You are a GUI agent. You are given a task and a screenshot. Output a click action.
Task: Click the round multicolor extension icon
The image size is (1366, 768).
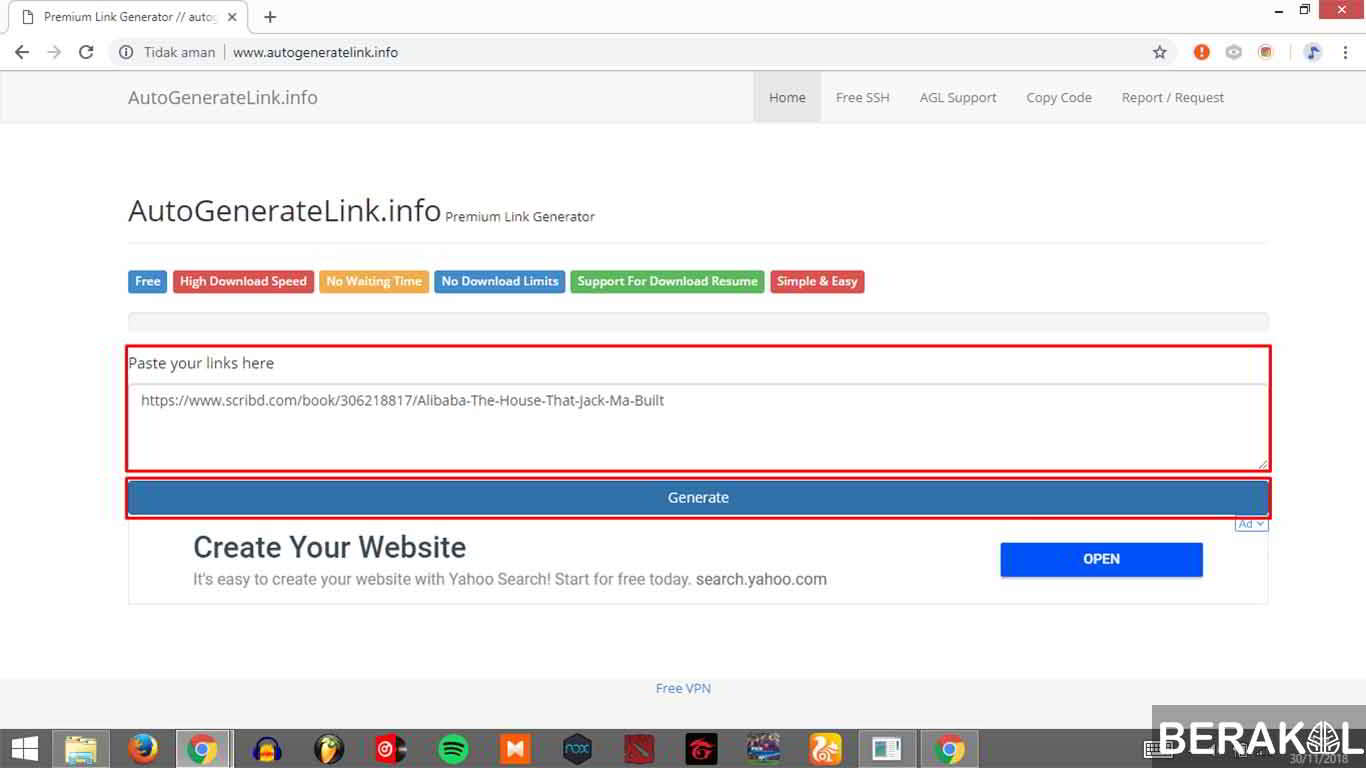pos(1266,52)
